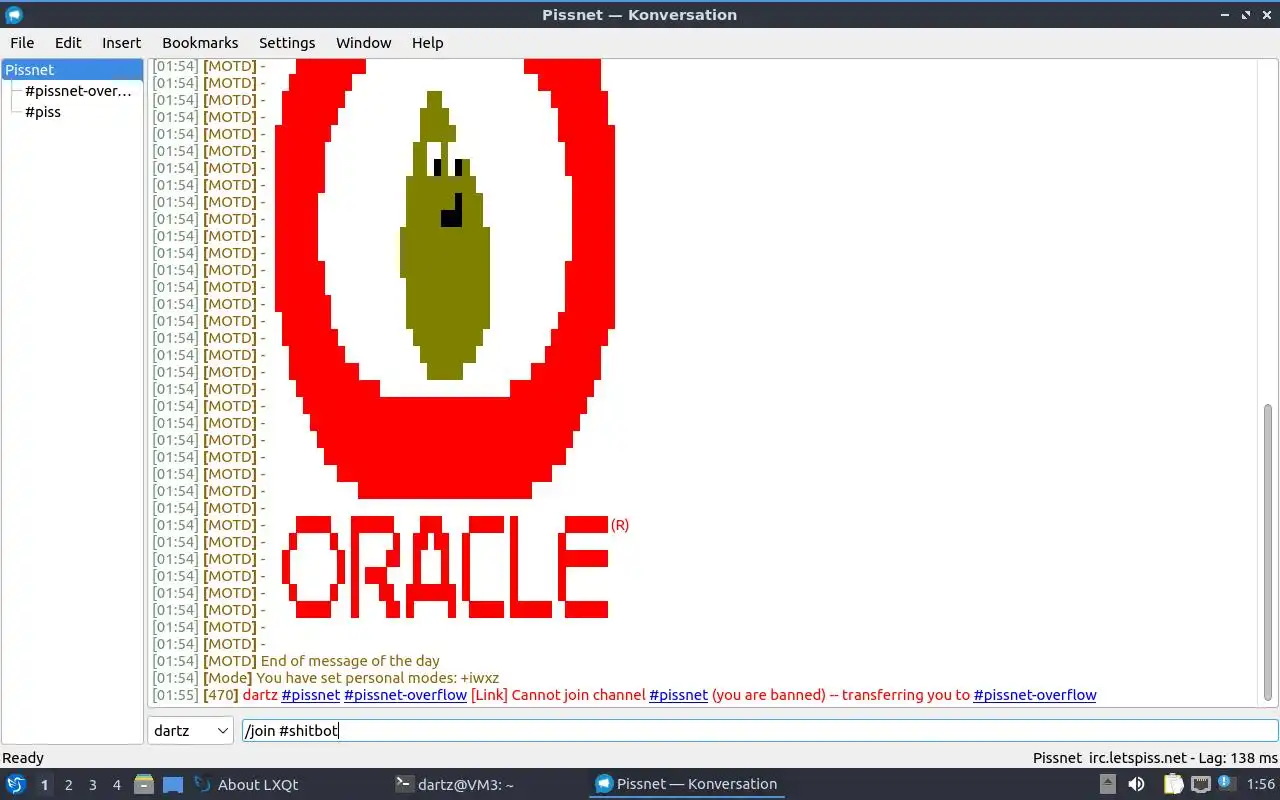Click the ORACLE ASCII art logo text
1280x800 pixels.
point(445,567)
